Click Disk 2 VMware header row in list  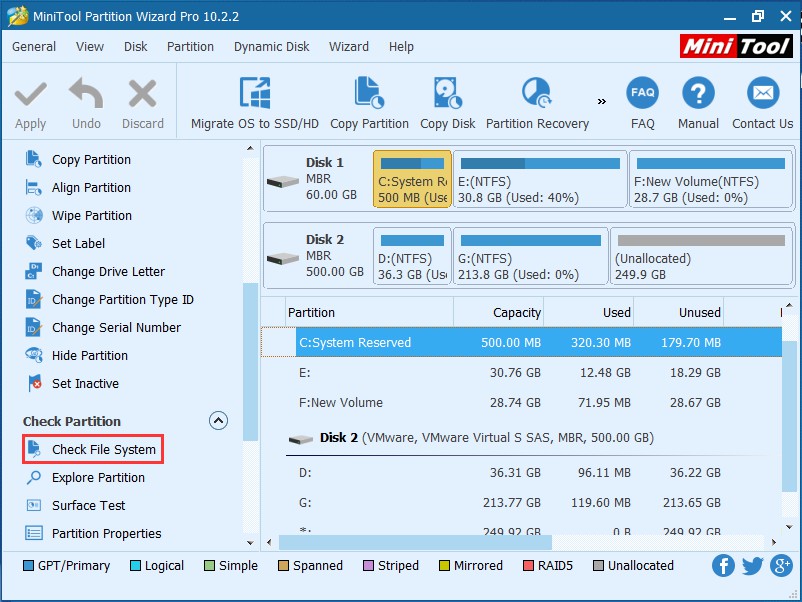(522, 438)
